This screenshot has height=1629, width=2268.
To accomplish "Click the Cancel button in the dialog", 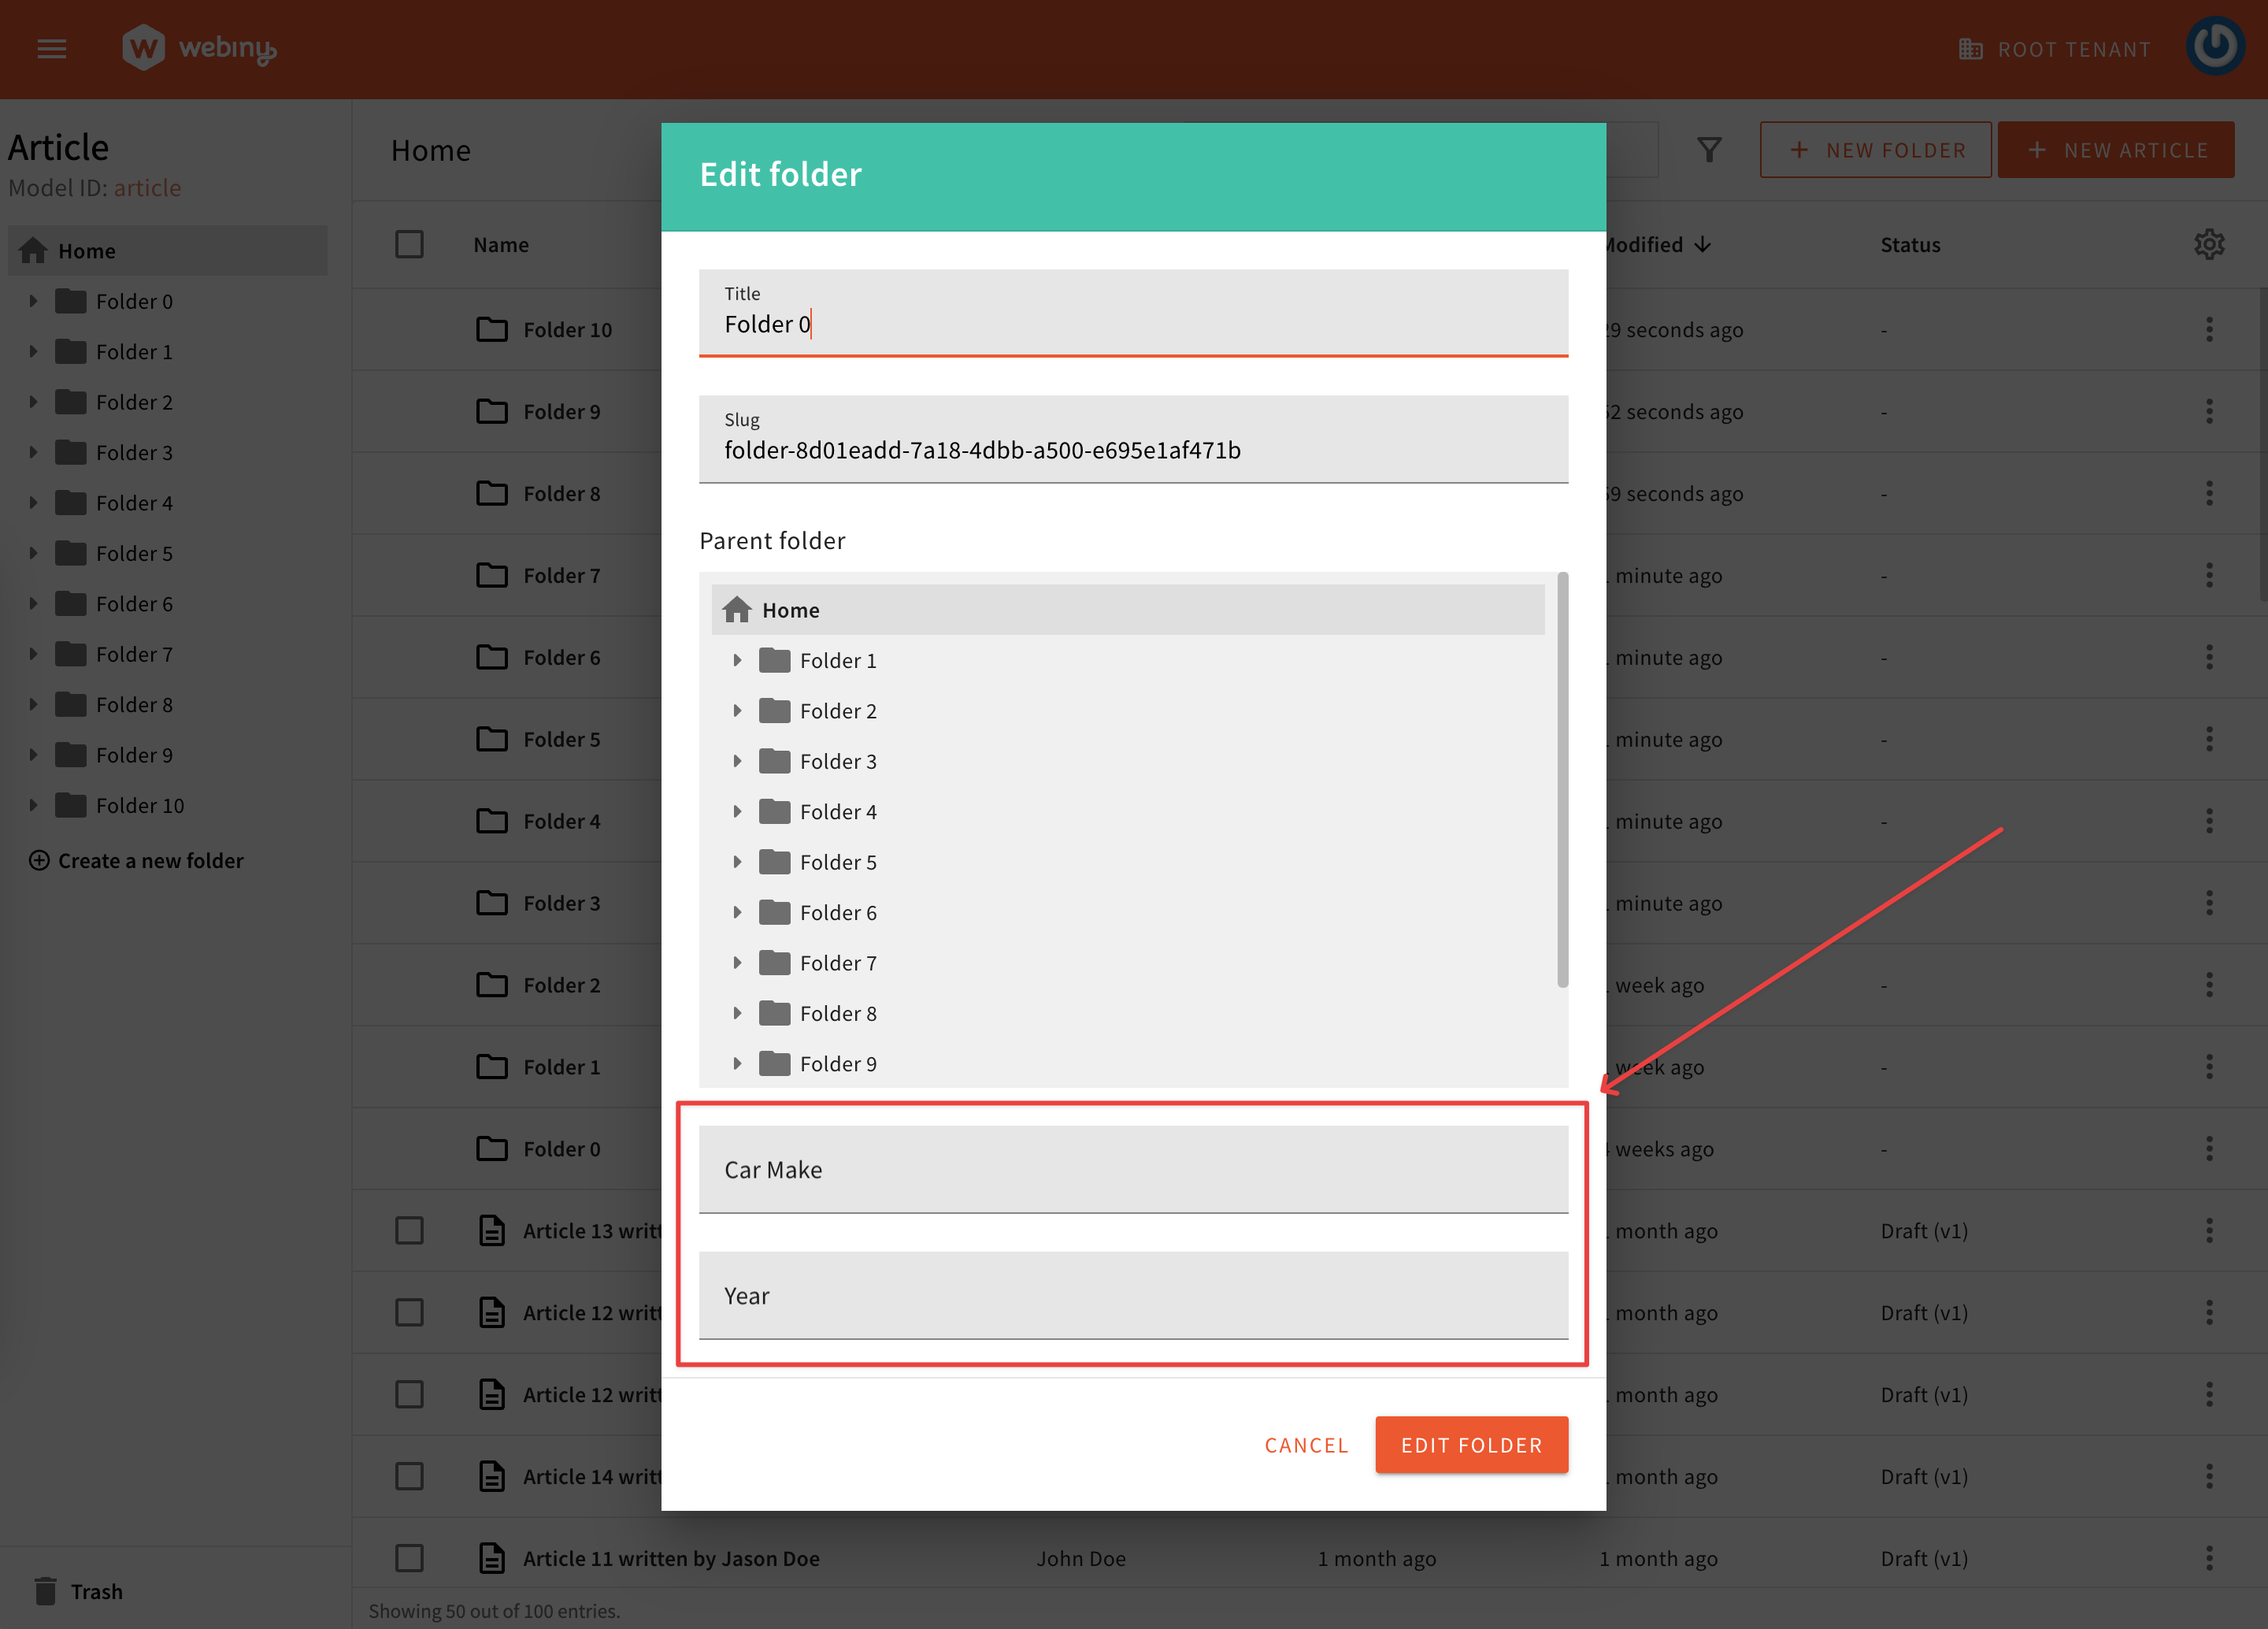I will pyautogui.click(x=1306, y=1444).
